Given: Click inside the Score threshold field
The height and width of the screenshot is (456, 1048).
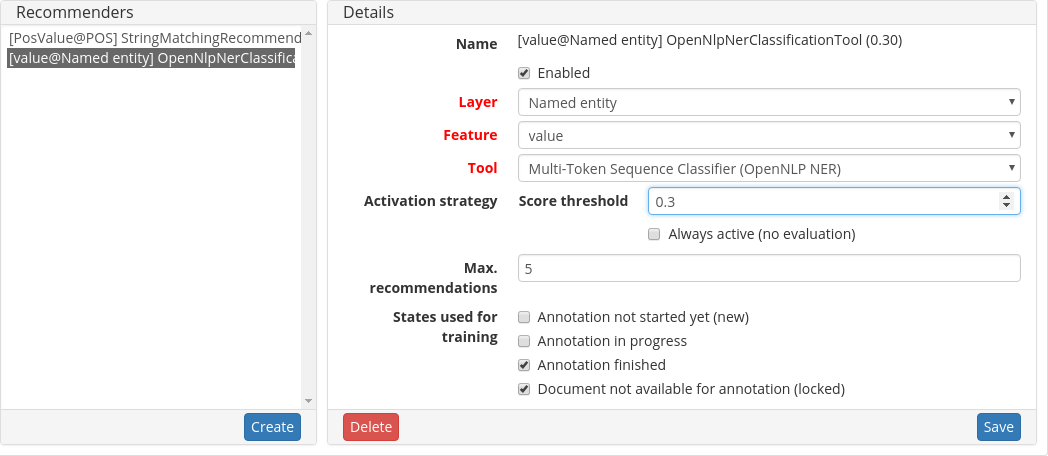Looking at the screenshot, I should pyautogui.click(x=820, y=201).
